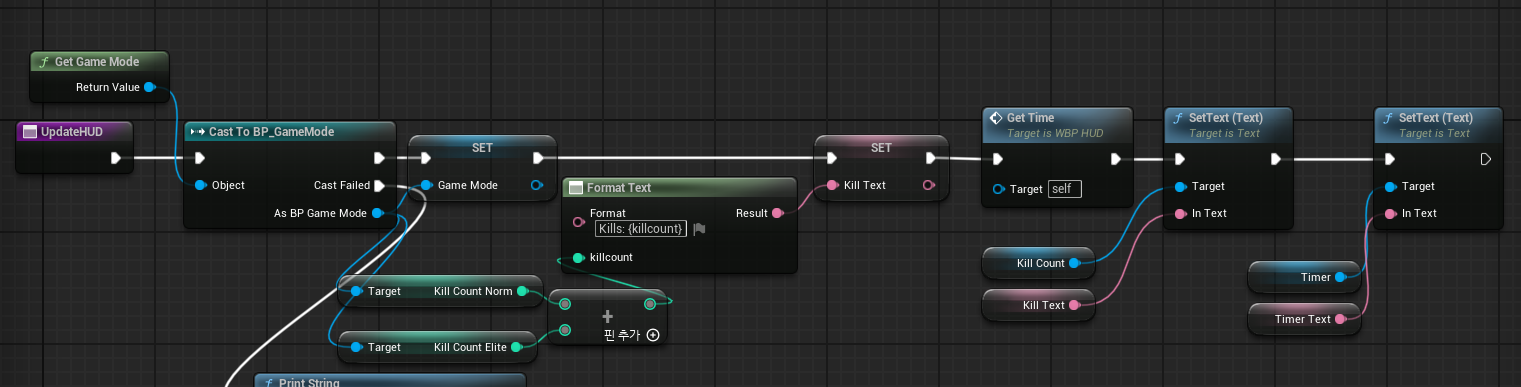Click the Kill Text variable node output pin
Screen dimensions: 1521x387
point(1074,305)
